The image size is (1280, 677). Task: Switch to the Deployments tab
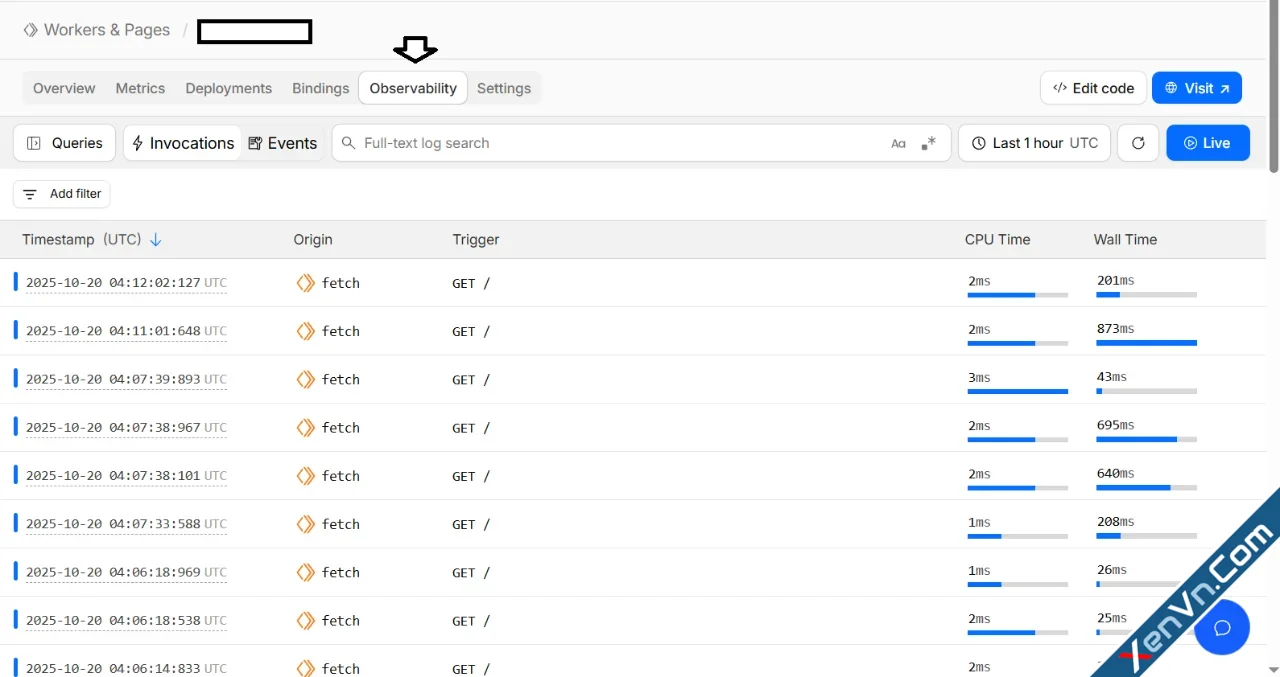coord(228,88)
